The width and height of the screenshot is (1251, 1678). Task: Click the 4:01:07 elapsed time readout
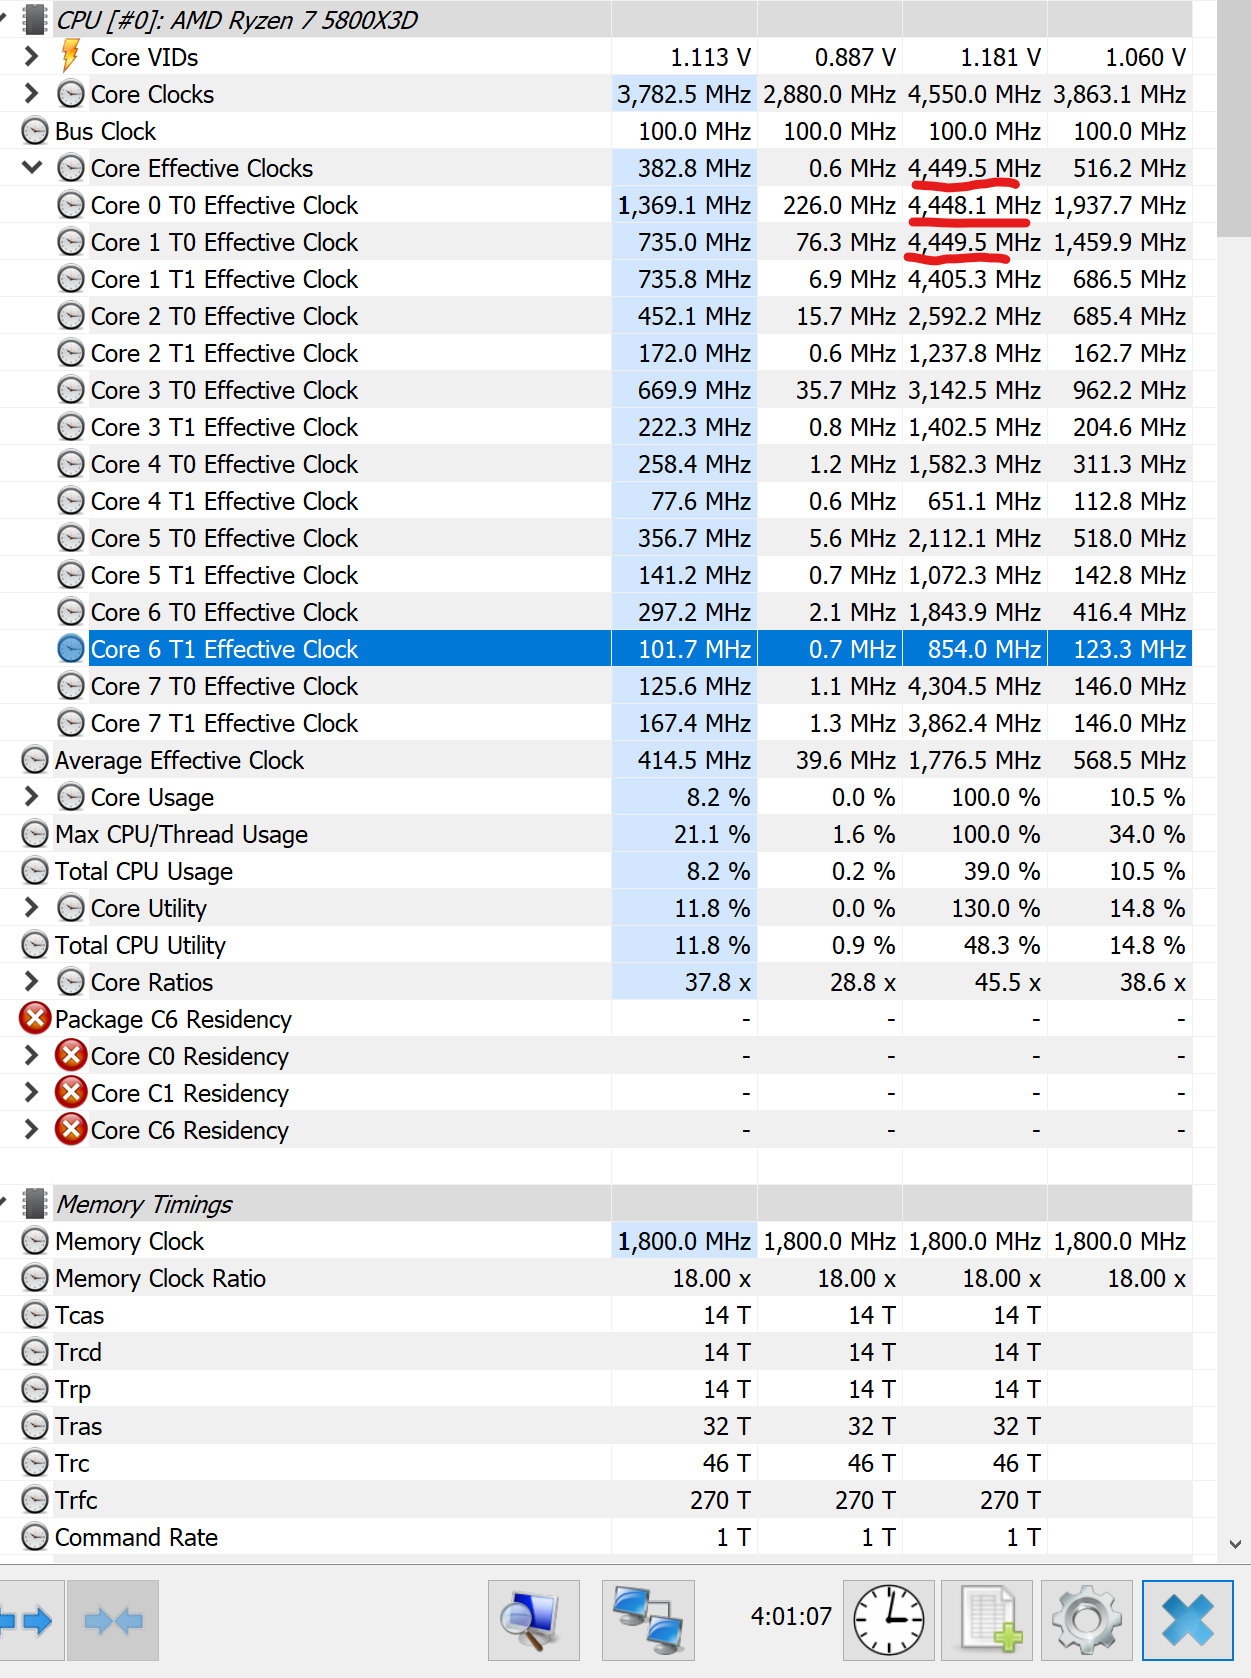click(x=791, y=1616)
